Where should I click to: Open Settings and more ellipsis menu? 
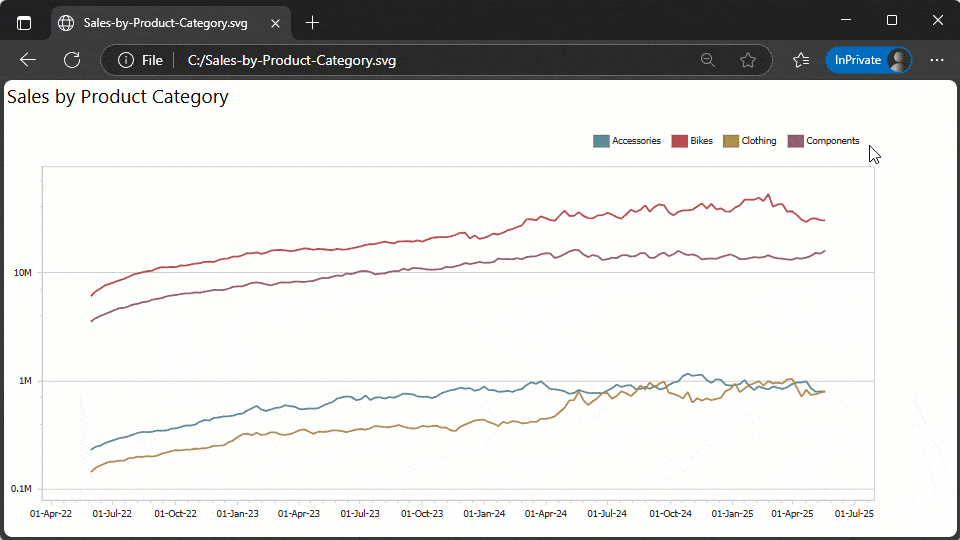tap(937, 60)
